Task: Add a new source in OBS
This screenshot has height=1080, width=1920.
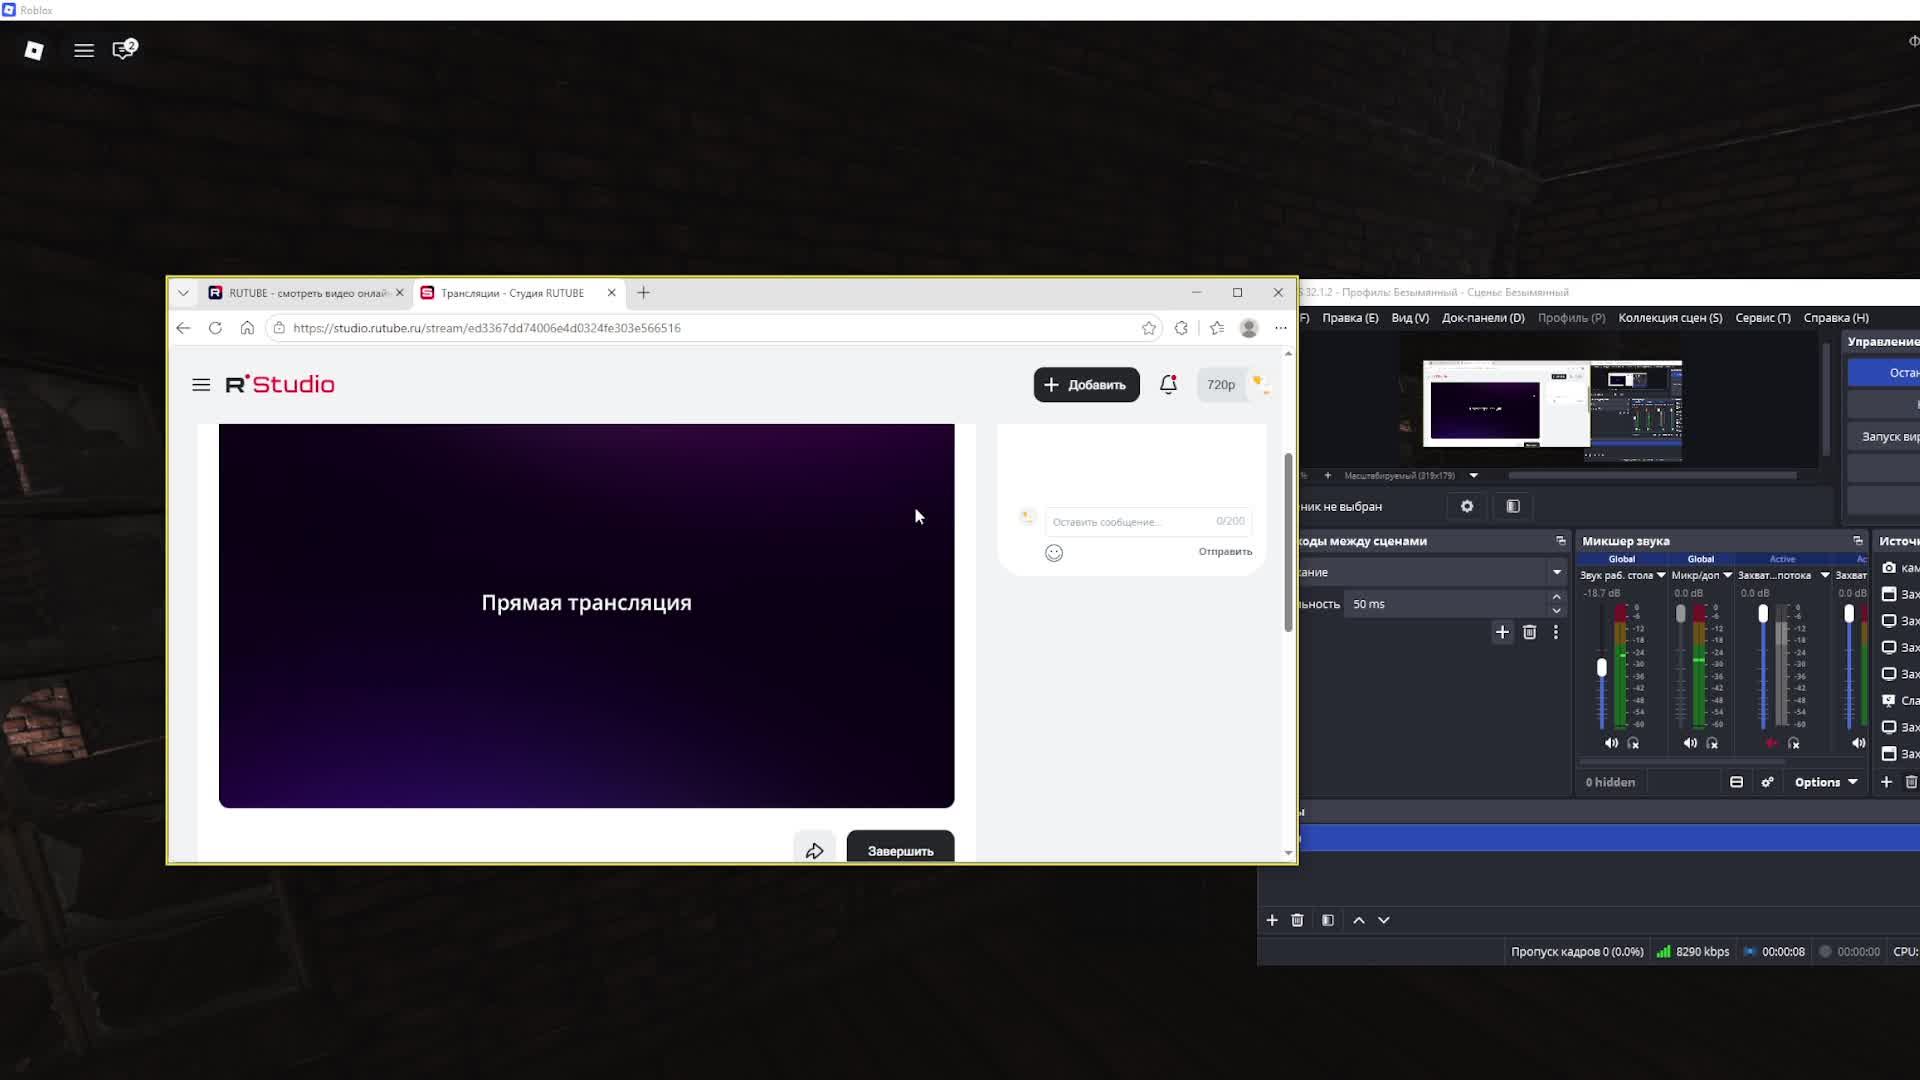Action: pyautogui.click(x=1886, y=782)
